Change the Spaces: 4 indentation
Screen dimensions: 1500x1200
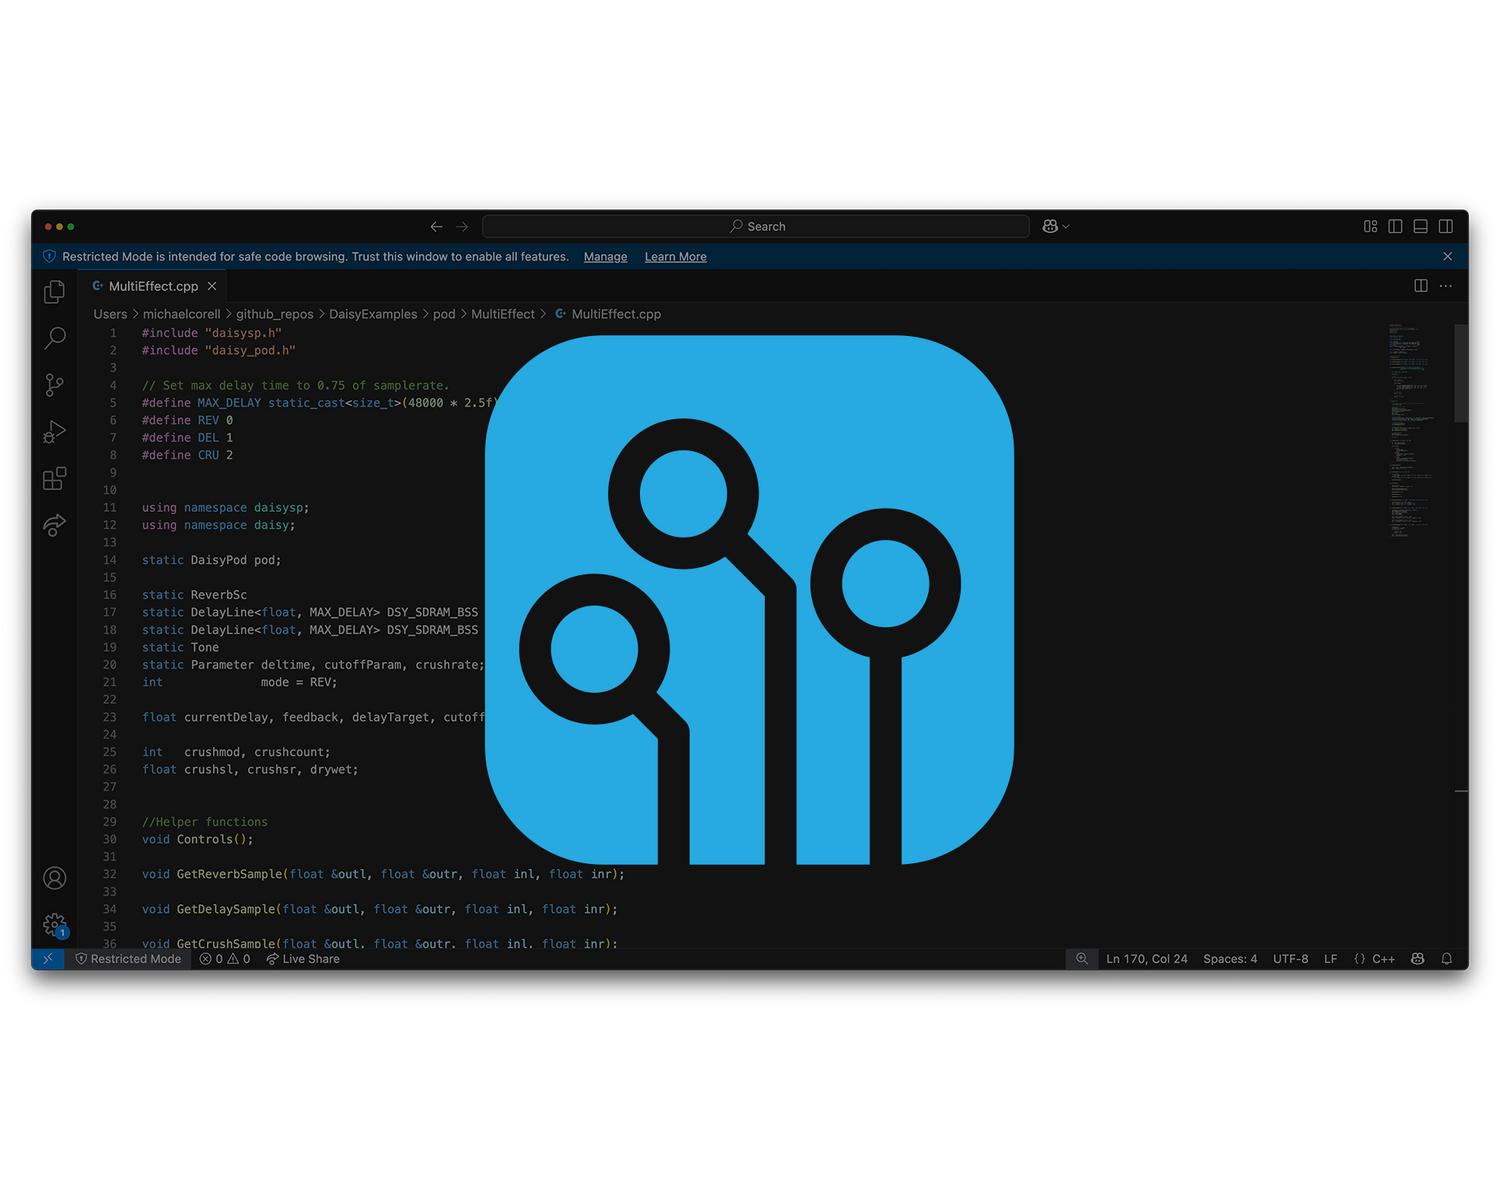(1230, 959)
